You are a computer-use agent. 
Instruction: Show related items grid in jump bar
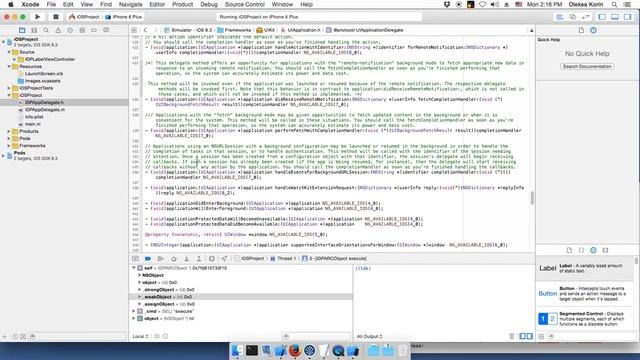134,30
